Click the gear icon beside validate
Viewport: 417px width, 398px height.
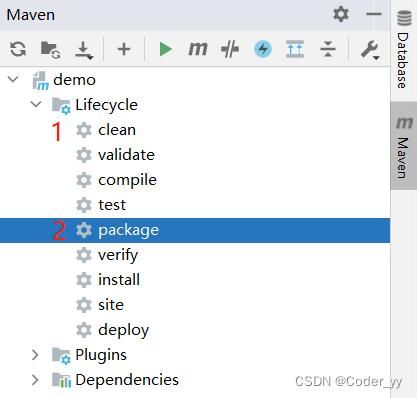click(x=84, y=155)
